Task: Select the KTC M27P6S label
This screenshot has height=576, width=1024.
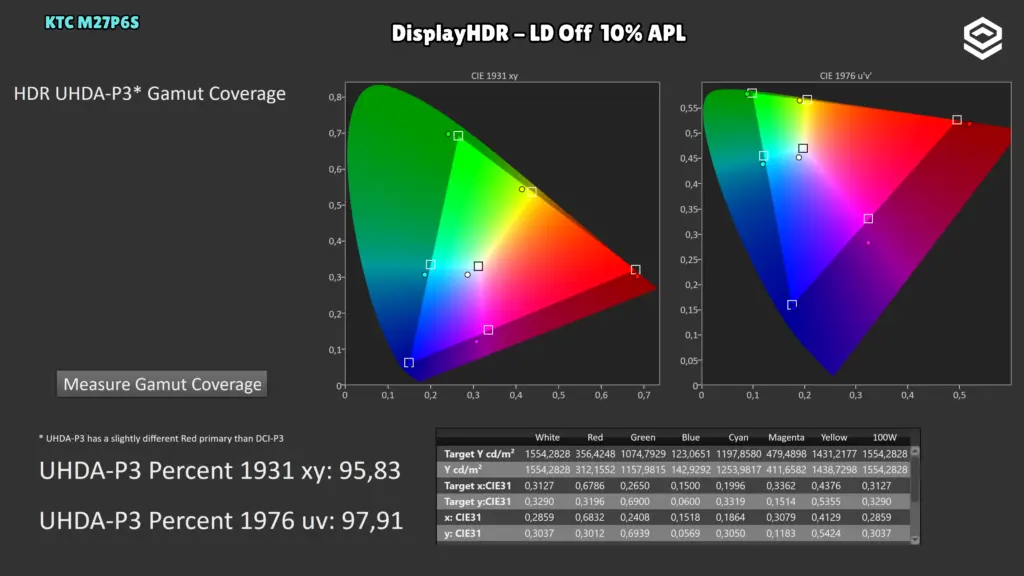Action: [91, 23]
